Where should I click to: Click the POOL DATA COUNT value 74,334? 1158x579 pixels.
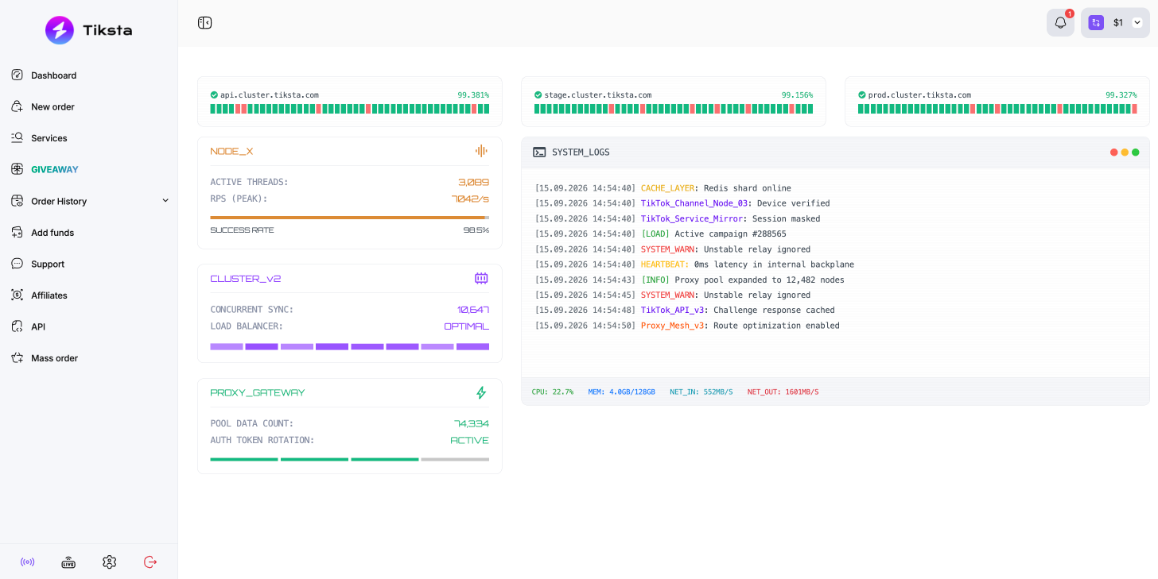click(471, 423)
